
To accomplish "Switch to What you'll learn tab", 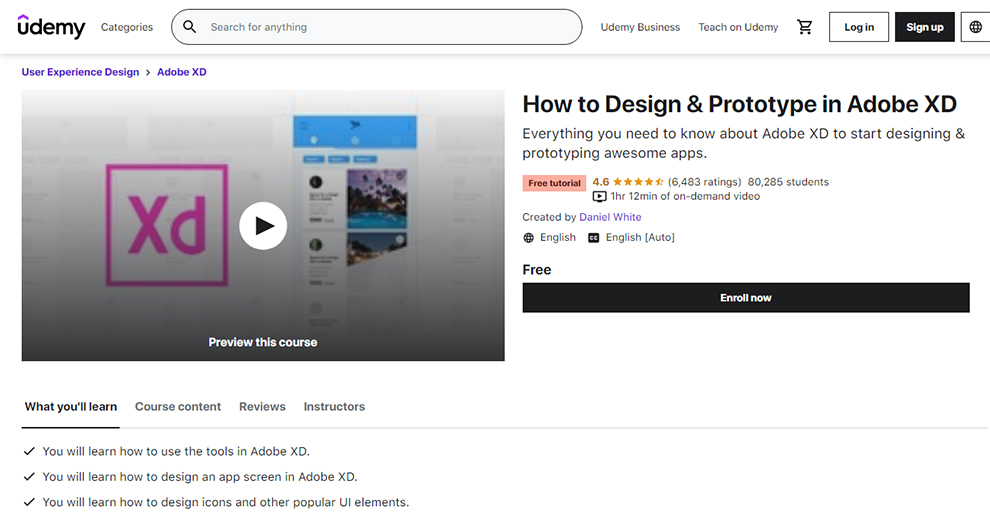I will pyautogui.click(x=71, y=407).
